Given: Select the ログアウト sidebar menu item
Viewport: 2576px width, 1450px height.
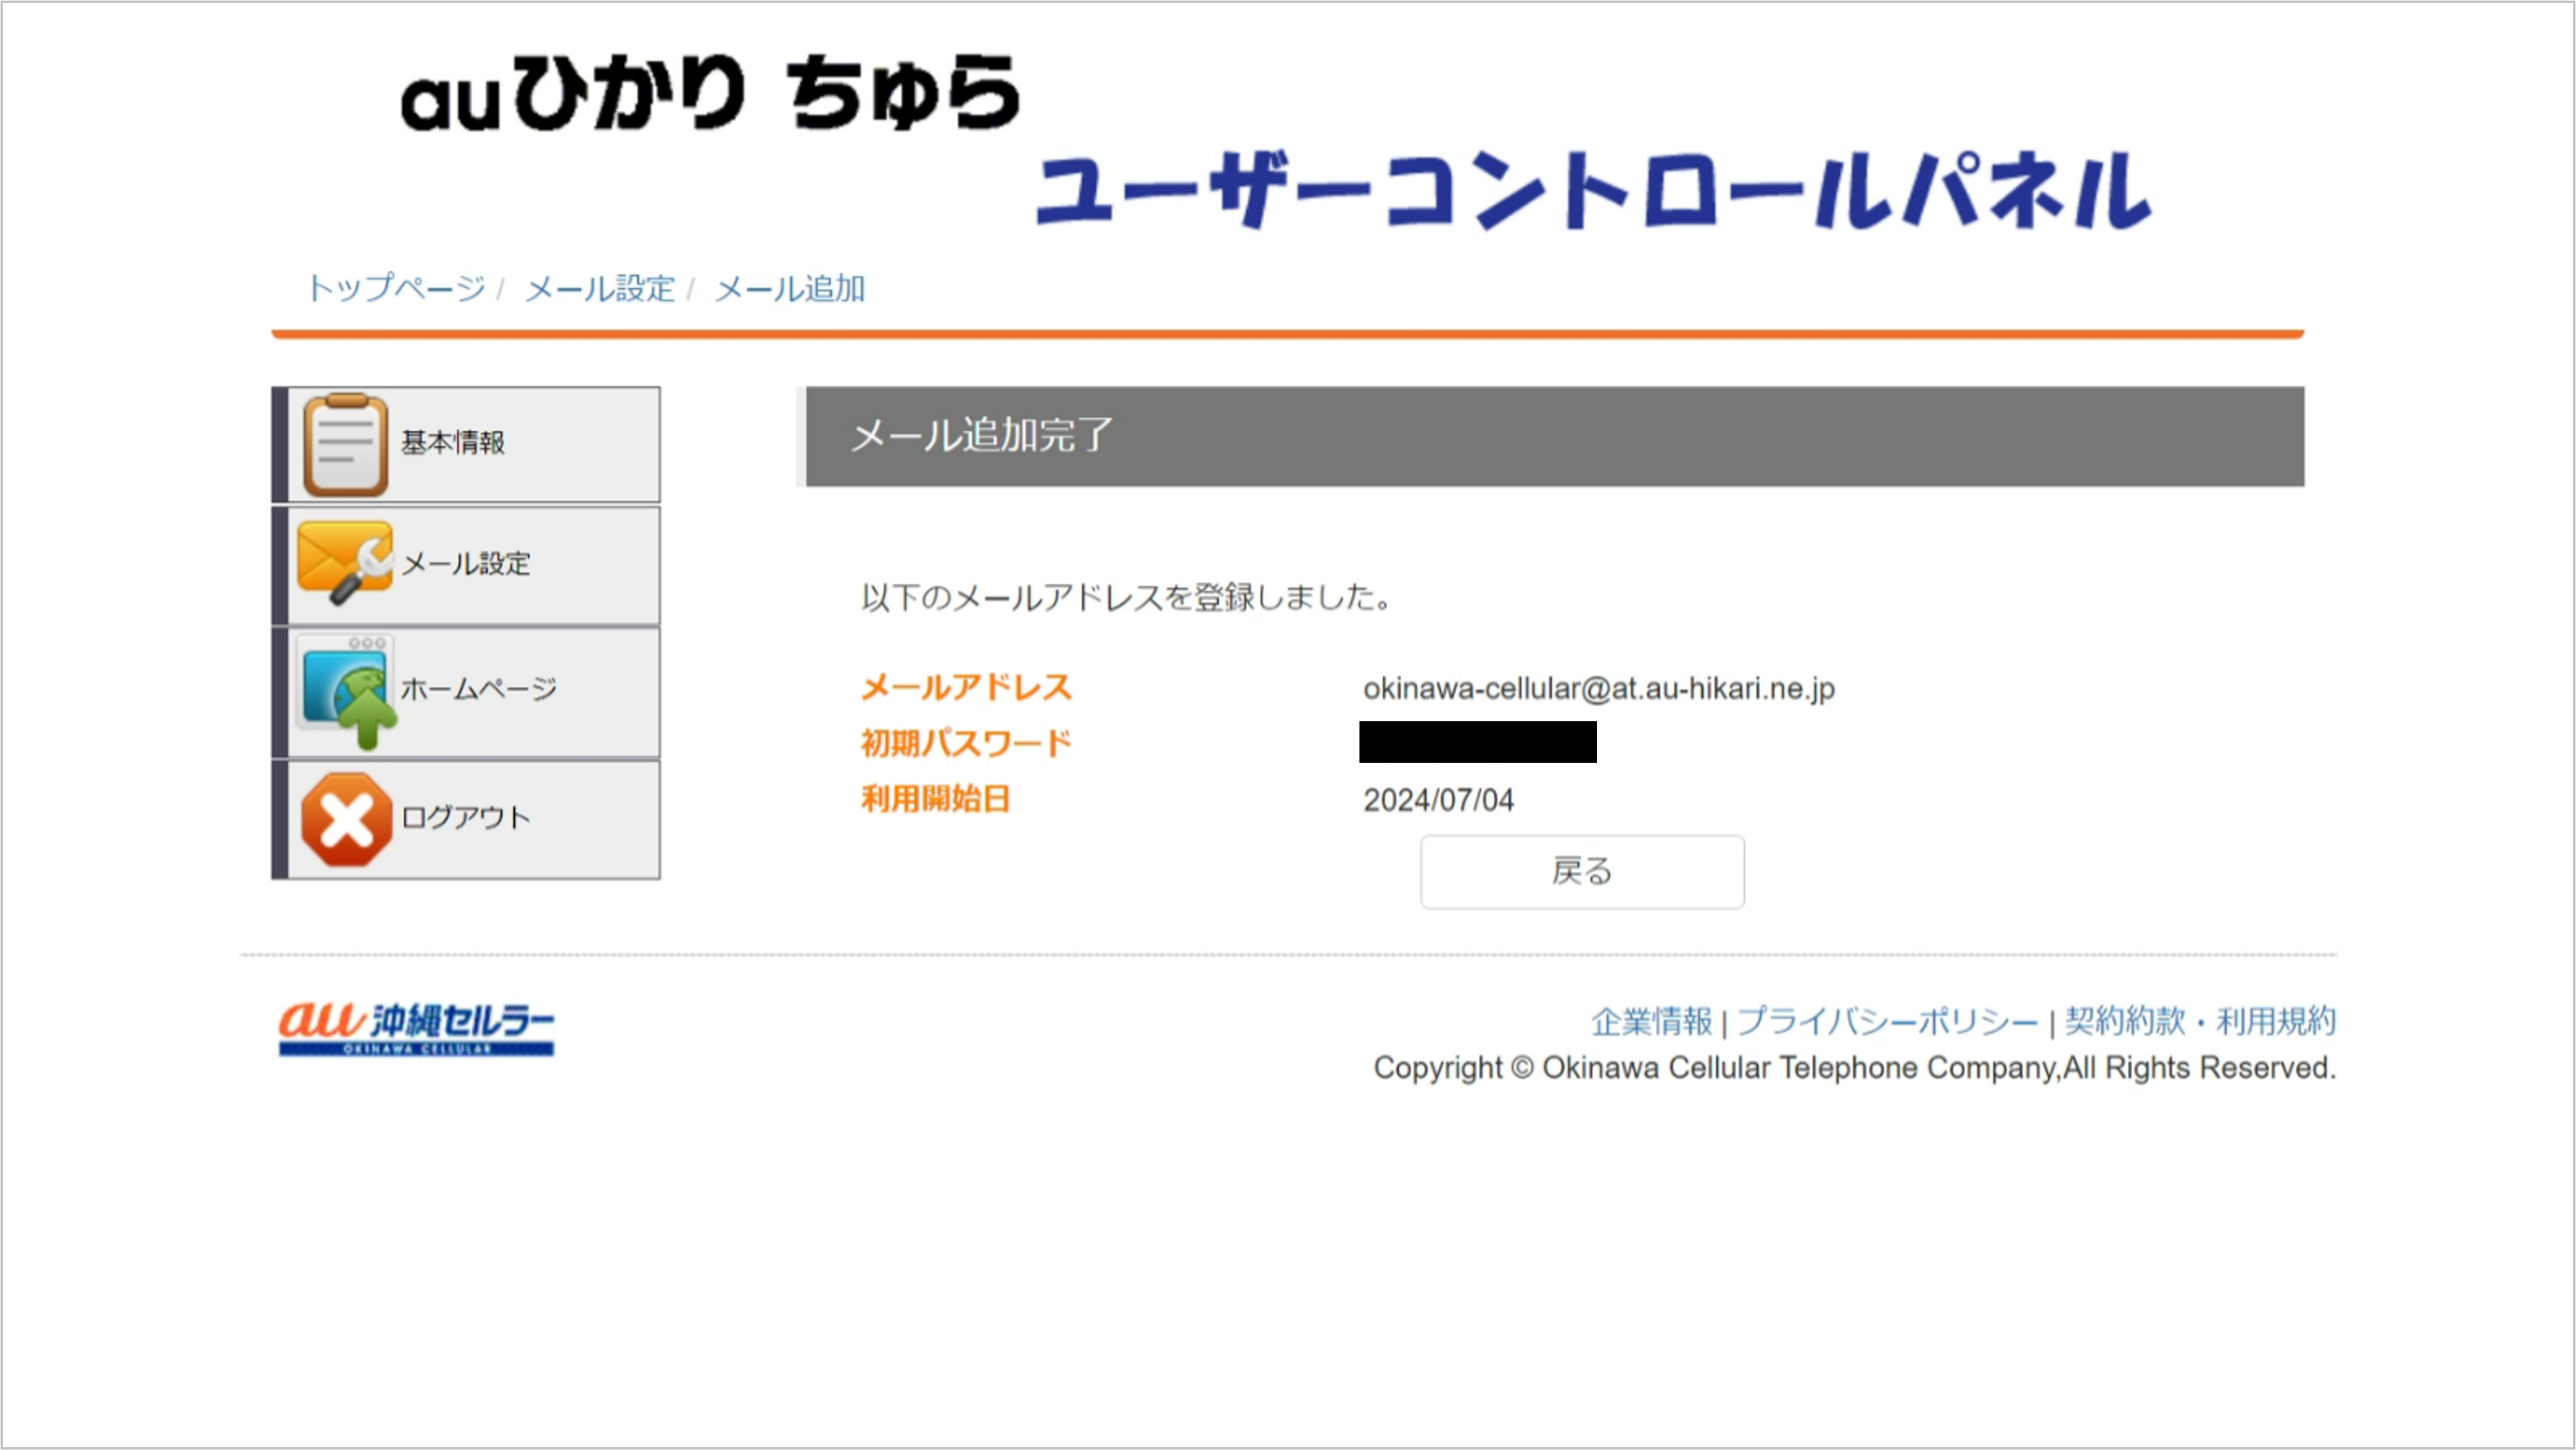Looking at the screenshot, I should 466,820.
